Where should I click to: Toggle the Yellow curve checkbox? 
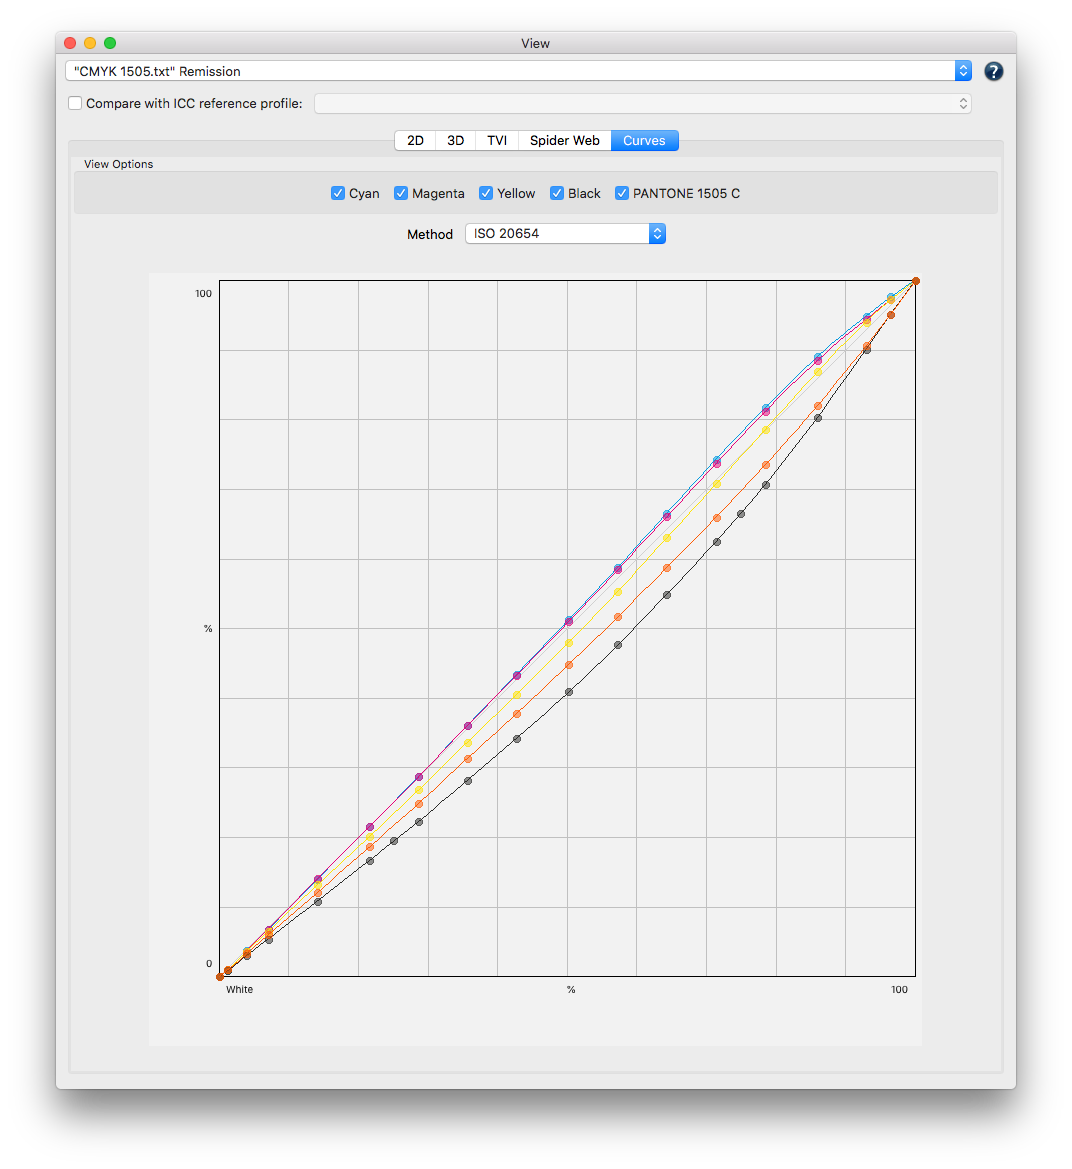pyautogui.click(x=486, y=193)
